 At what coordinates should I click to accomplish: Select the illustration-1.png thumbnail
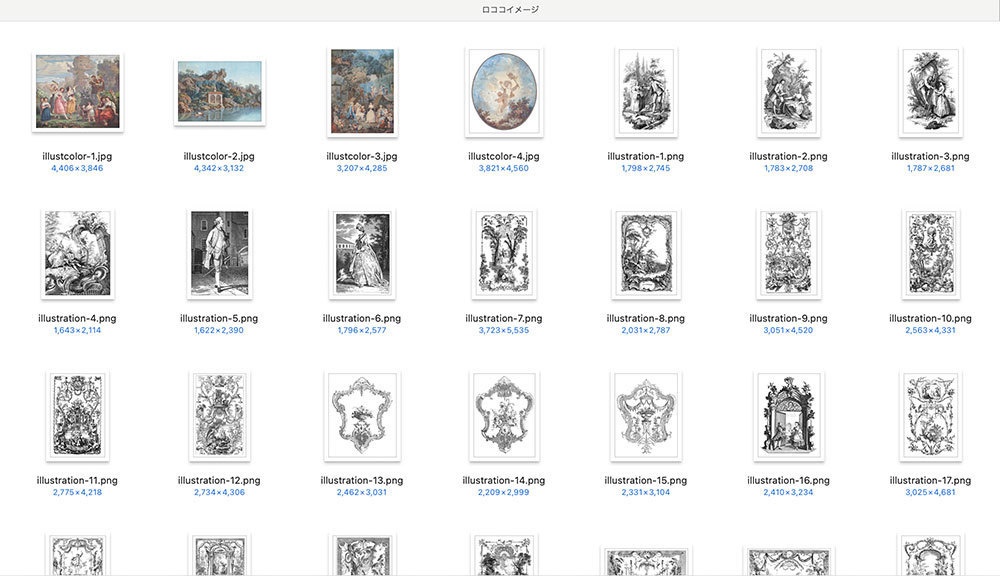(646, 92)
